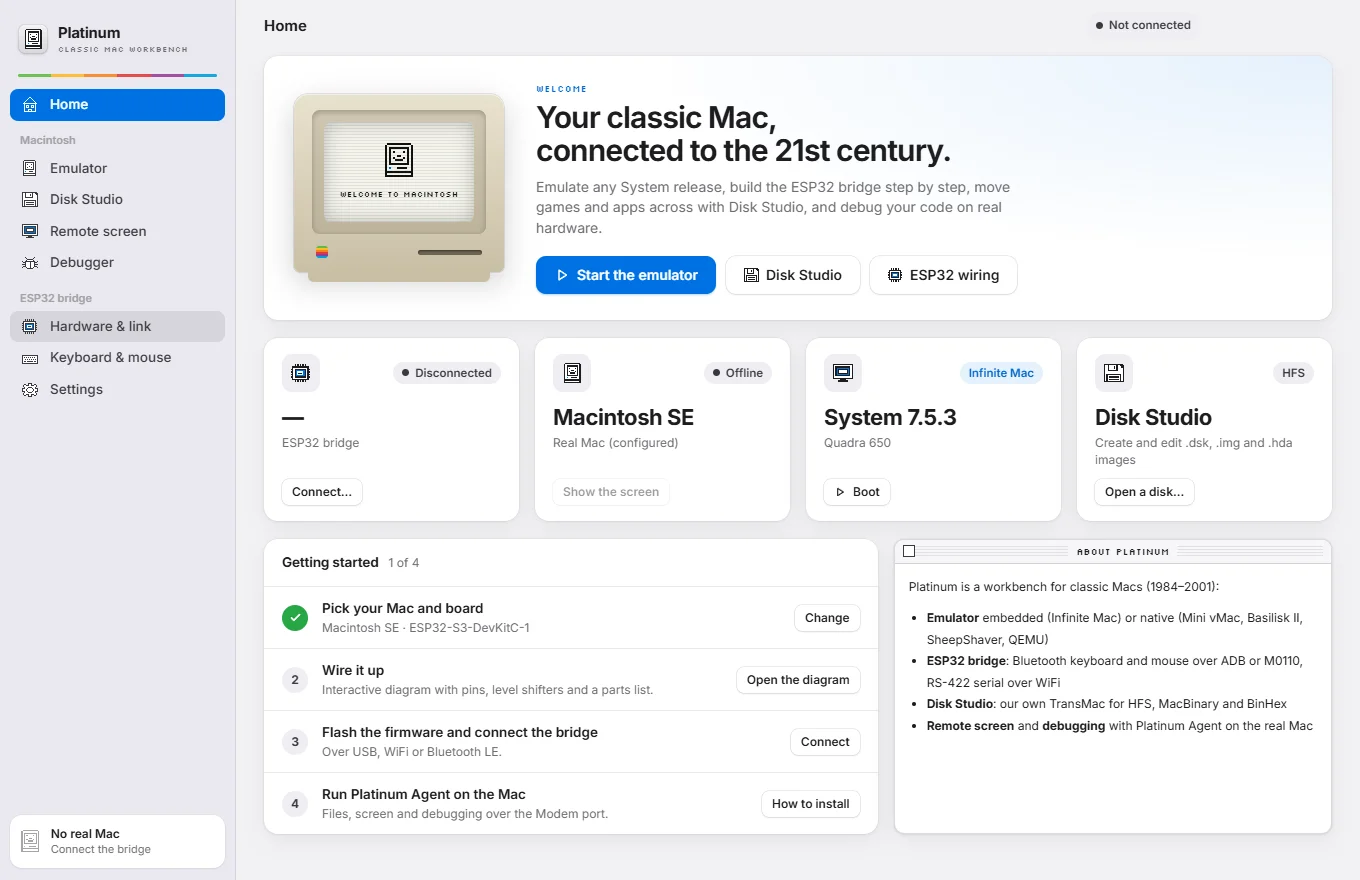Click the step number 3 circle
Image resolution: width=1360 pixels, height=880 pixels.
295,742
